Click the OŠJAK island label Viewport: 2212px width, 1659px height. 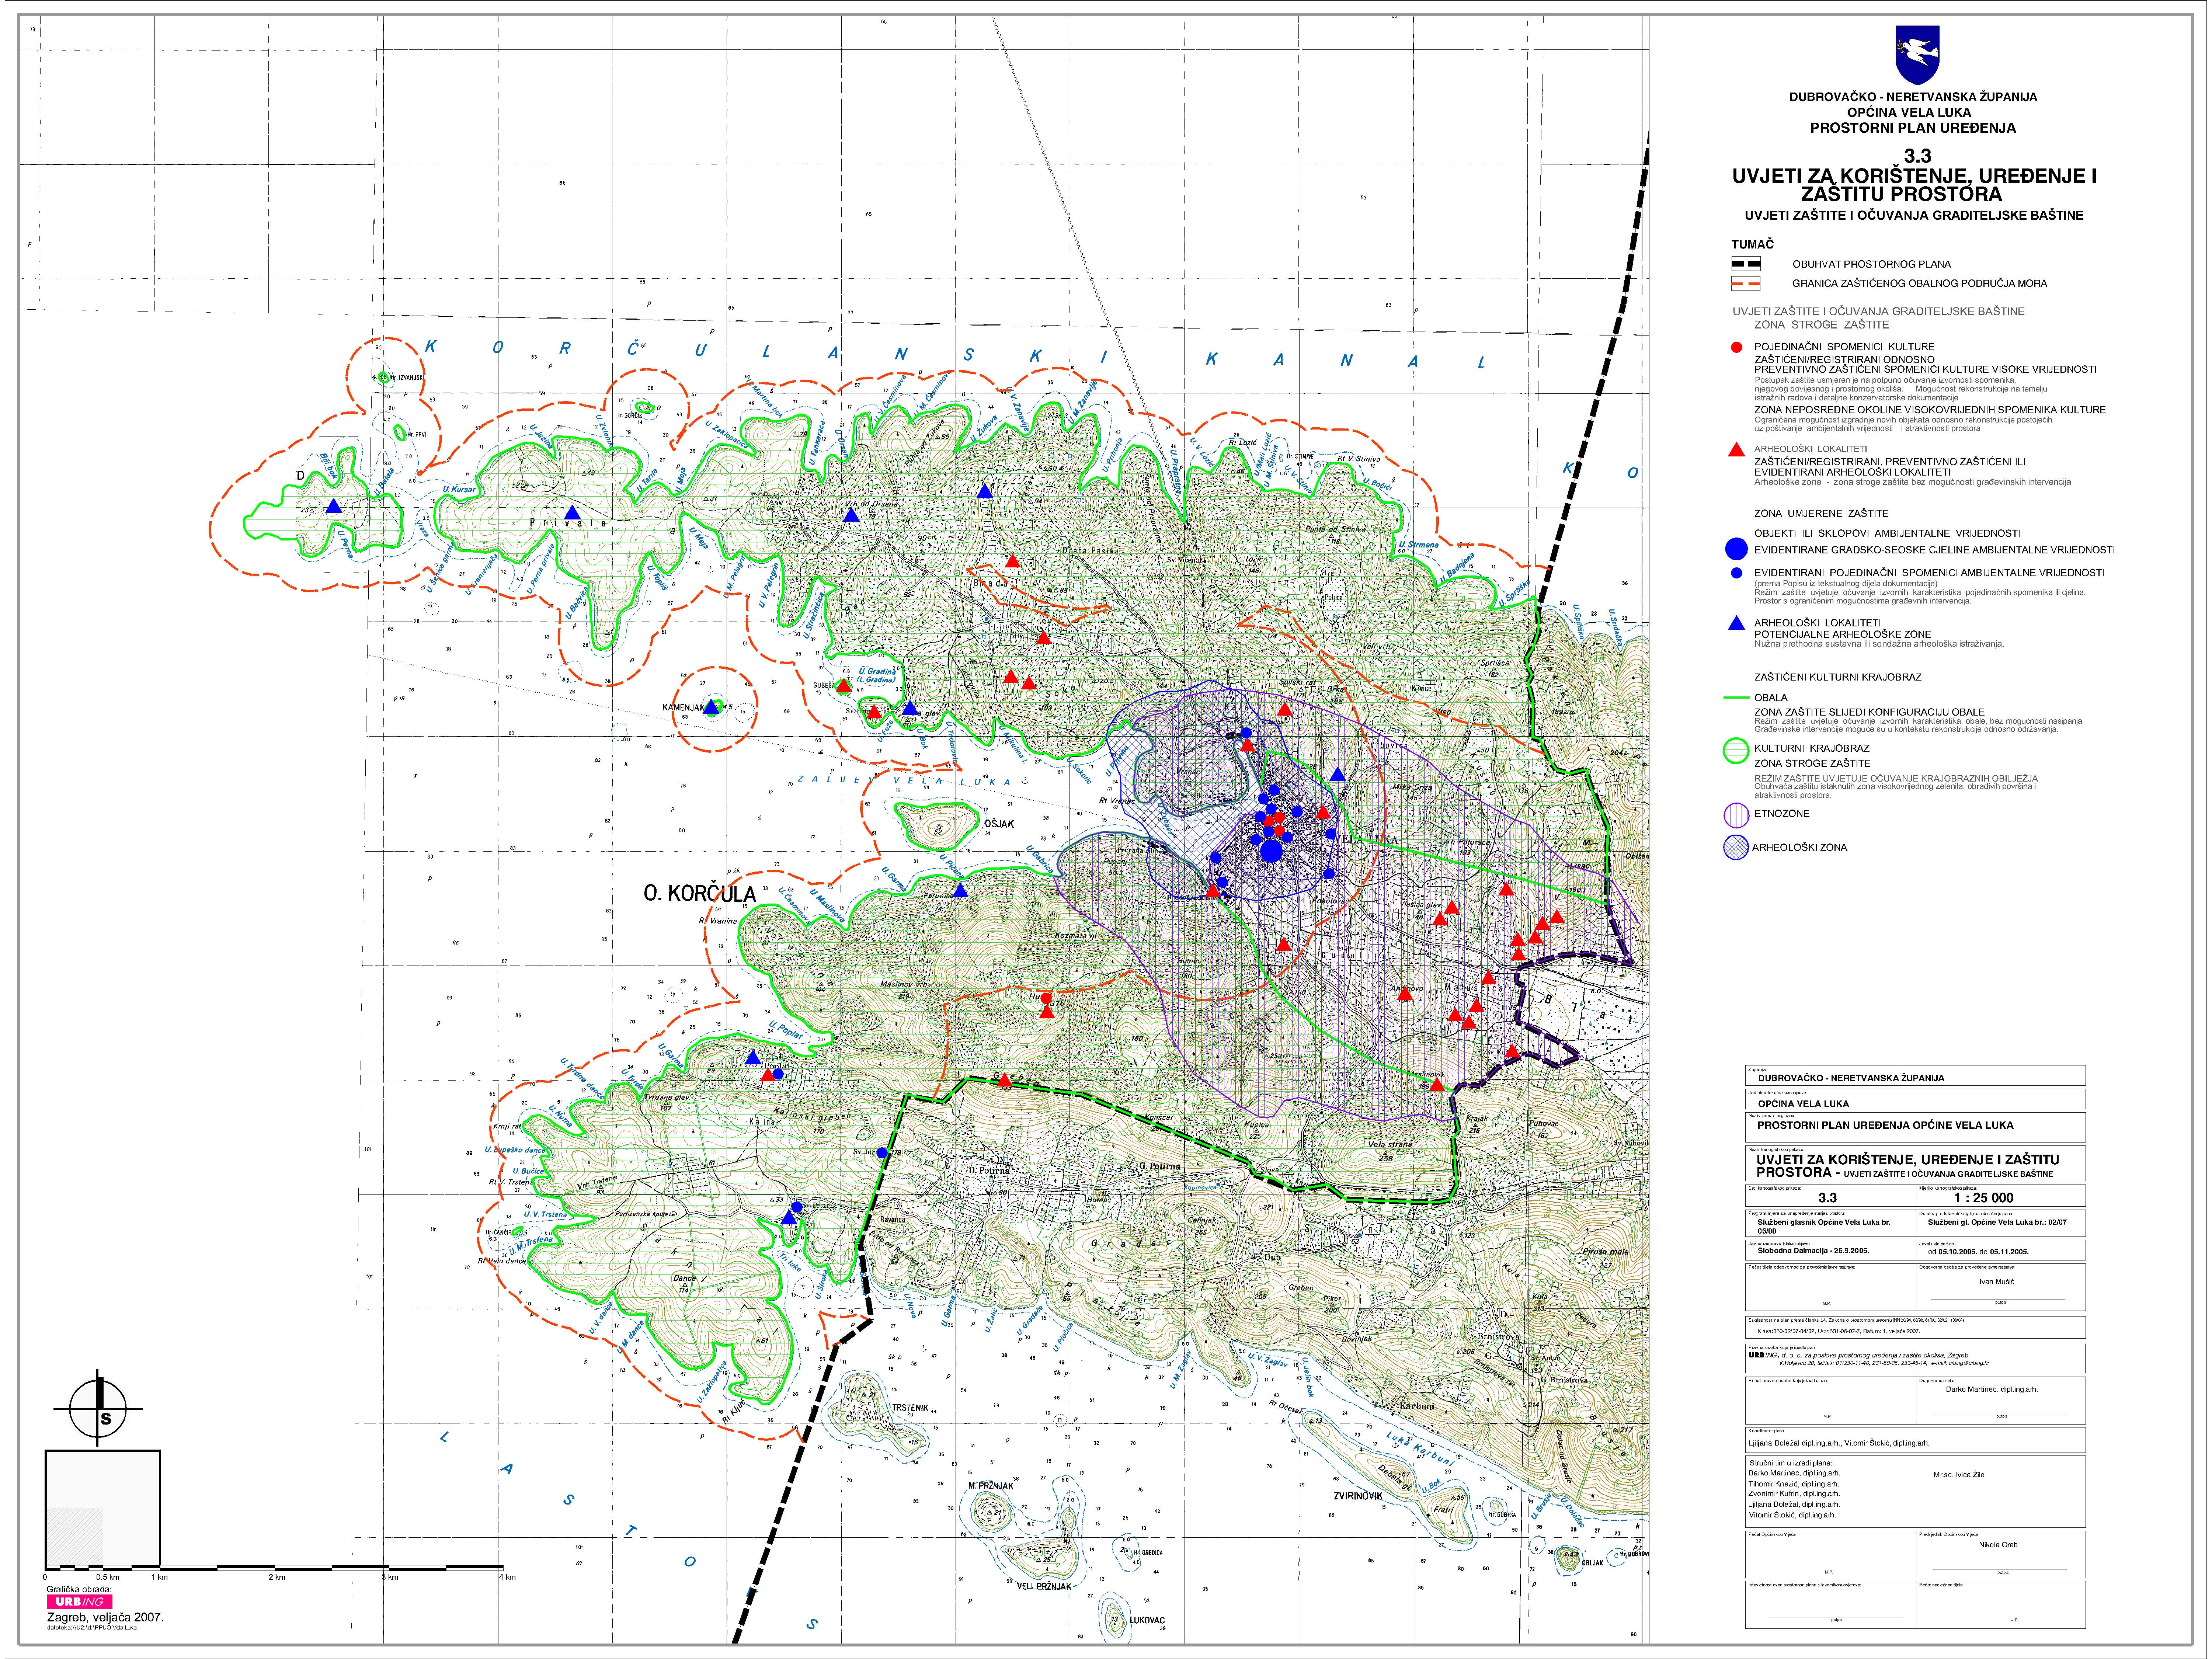point(999,824)
